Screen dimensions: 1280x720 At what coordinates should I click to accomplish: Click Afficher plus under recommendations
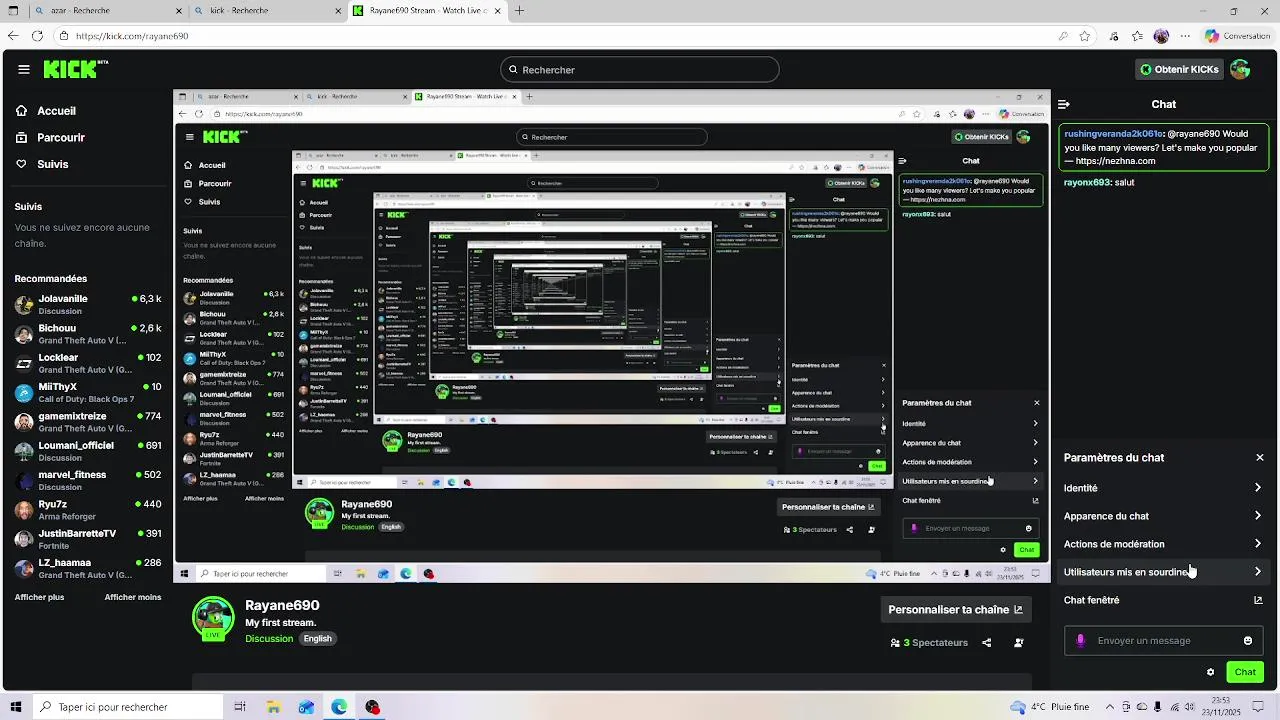click(39, 597)
